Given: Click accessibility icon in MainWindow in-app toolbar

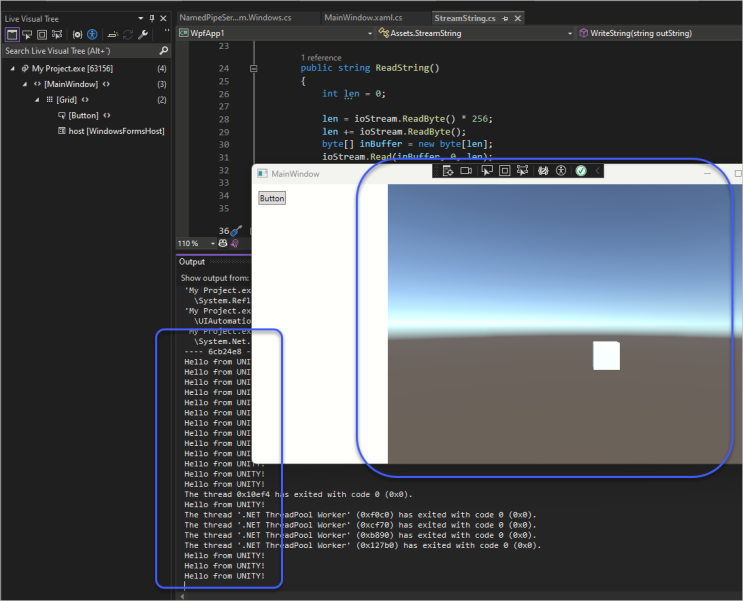Looking at the screenshot, I should [561, 171].
